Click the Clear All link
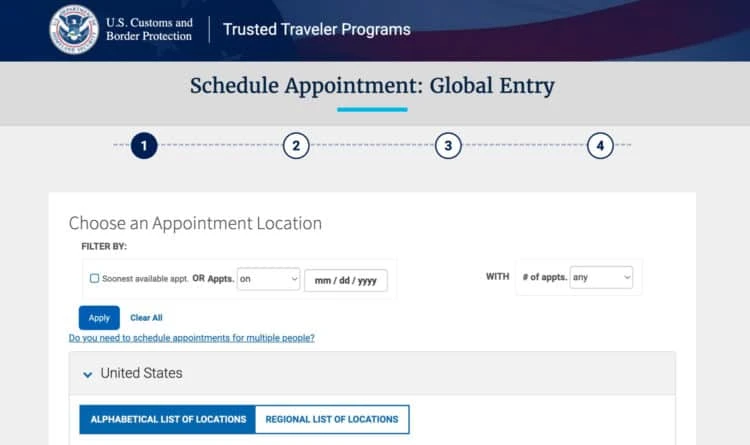The image size is (750, 445). [x=146, y=318]
